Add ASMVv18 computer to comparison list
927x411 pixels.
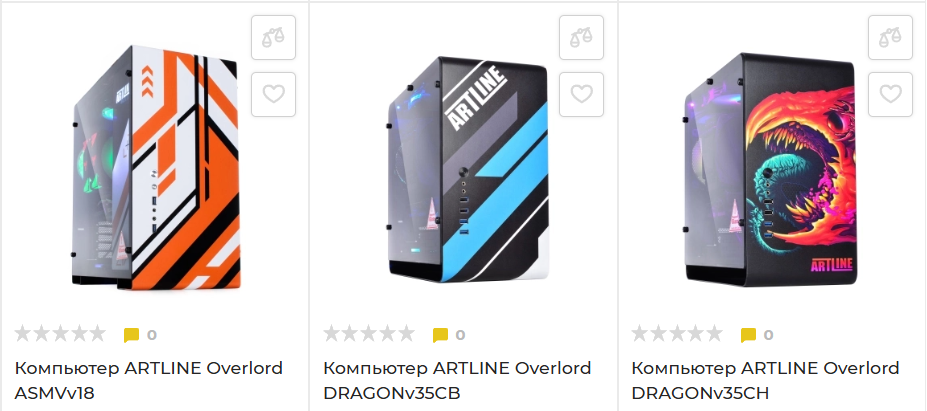coord(273,37)
